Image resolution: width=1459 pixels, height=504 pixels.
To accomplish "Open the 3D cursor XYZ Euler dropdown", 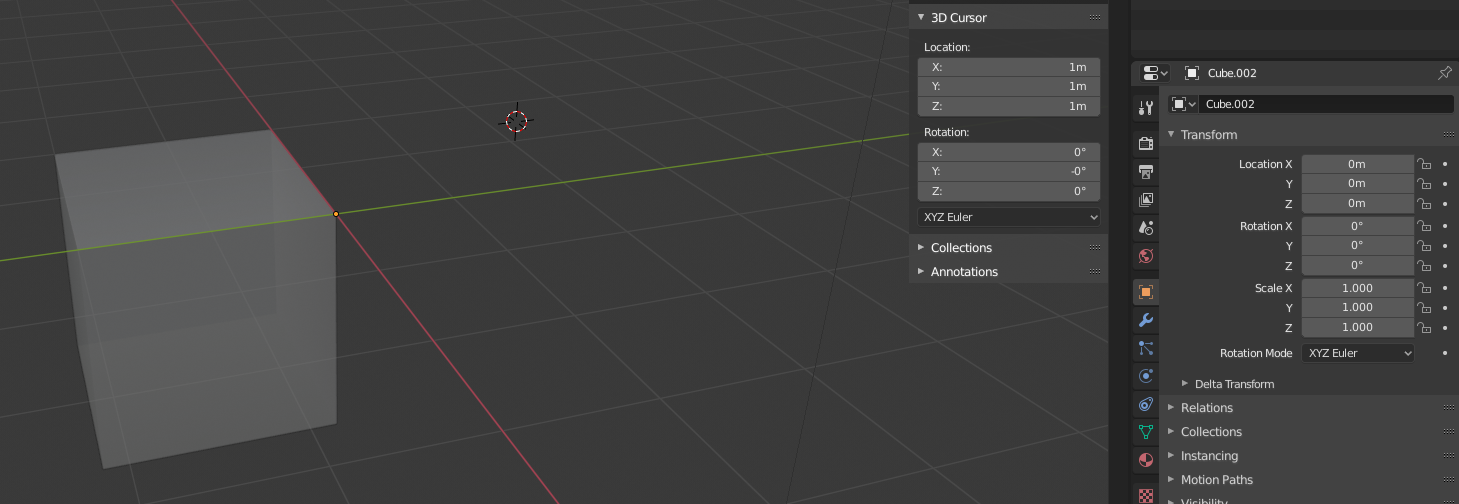I will click(x=1009, y=217).
